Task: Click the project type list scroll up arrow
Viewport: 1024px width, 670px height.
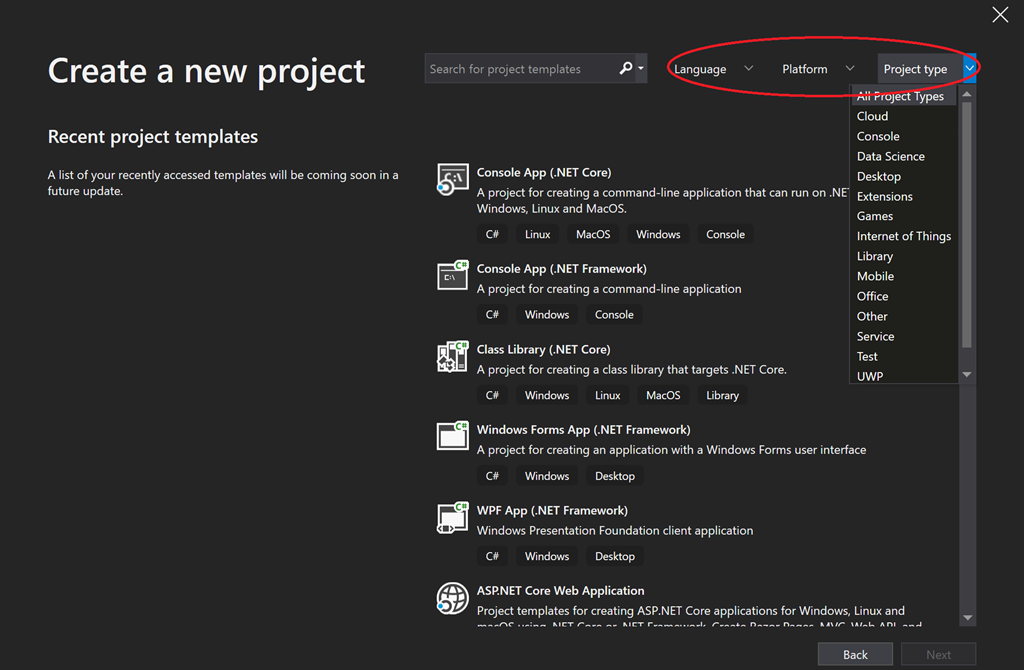Action: click(x=967, y=95)
